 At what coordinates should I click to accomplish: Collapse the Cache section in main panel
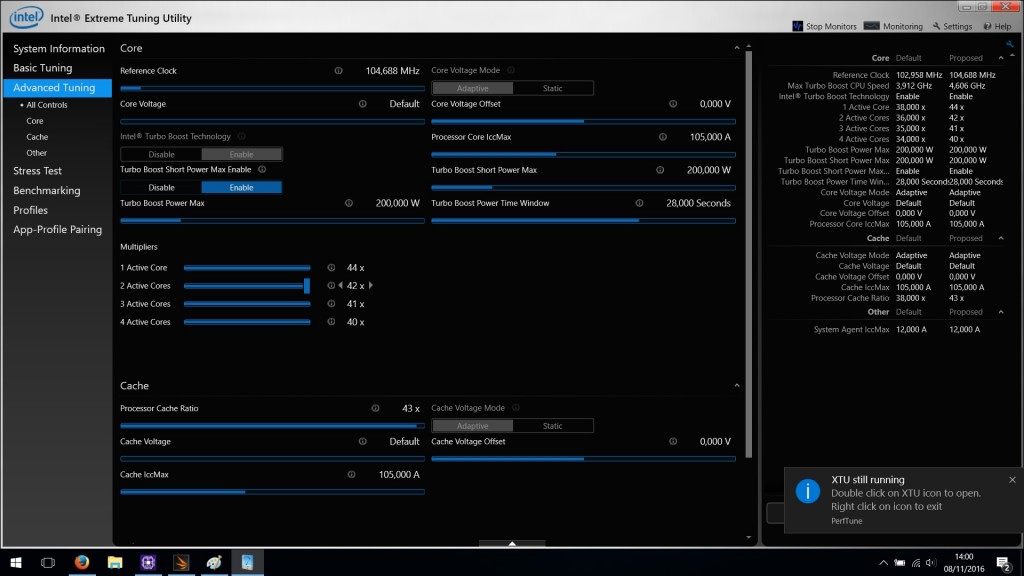click(x=737, y=385)
